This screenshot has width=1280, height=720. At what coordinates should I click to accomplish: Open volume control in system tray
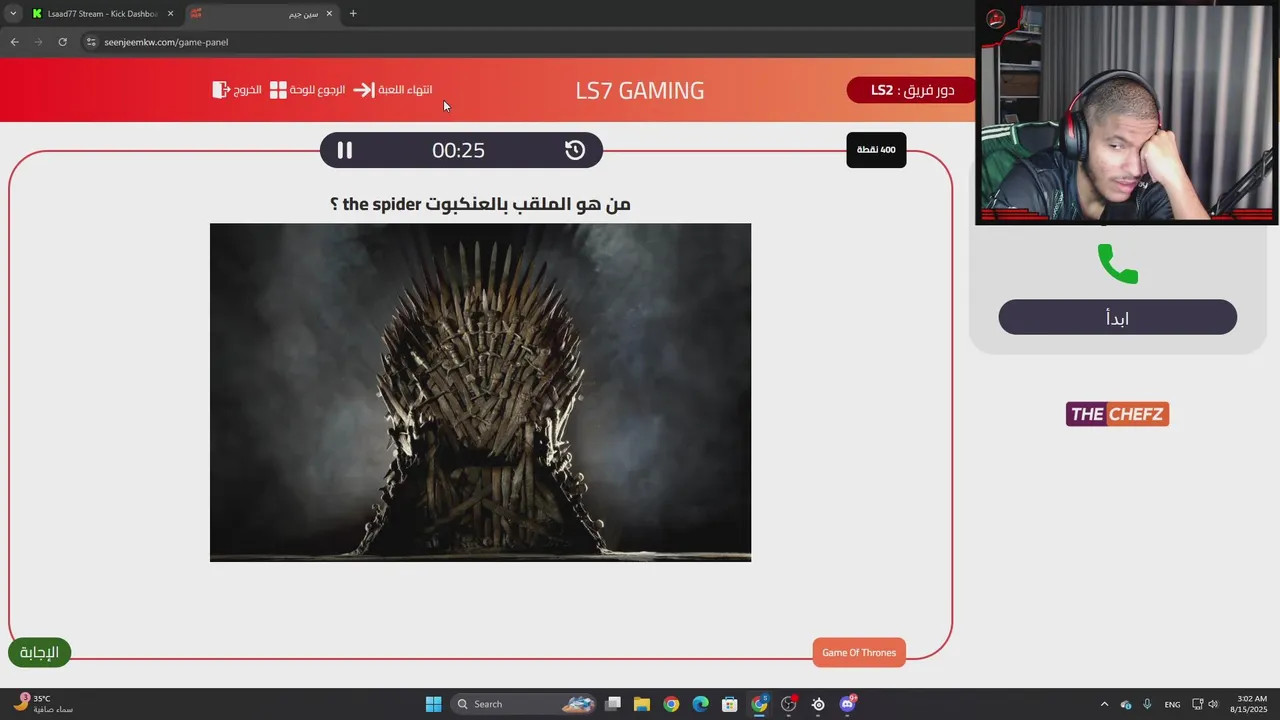coord(1213,704)
